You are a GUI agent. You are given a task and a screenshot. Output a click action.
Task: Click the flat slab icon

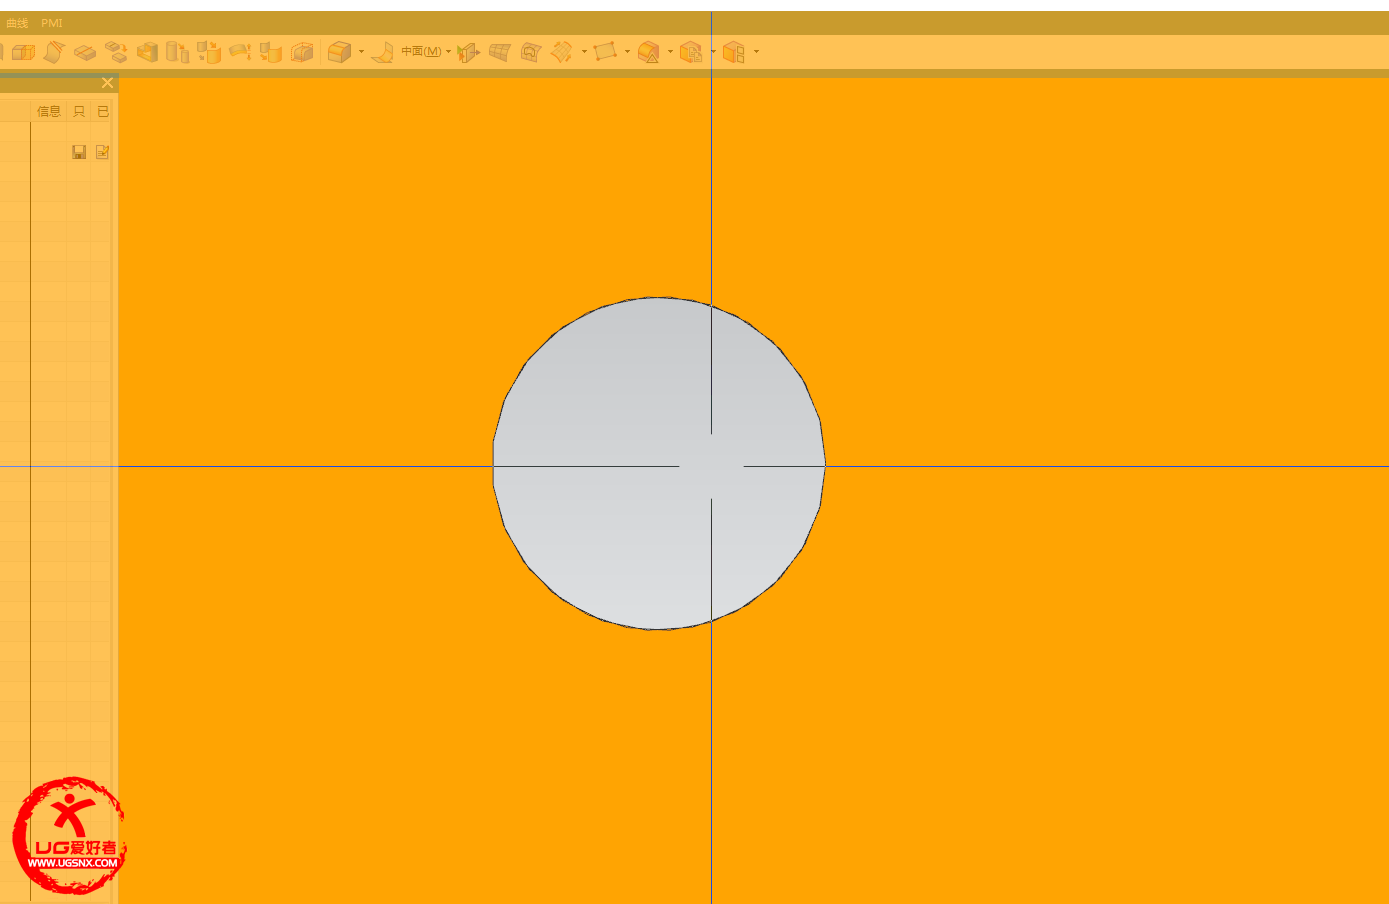tap(85, 52)
